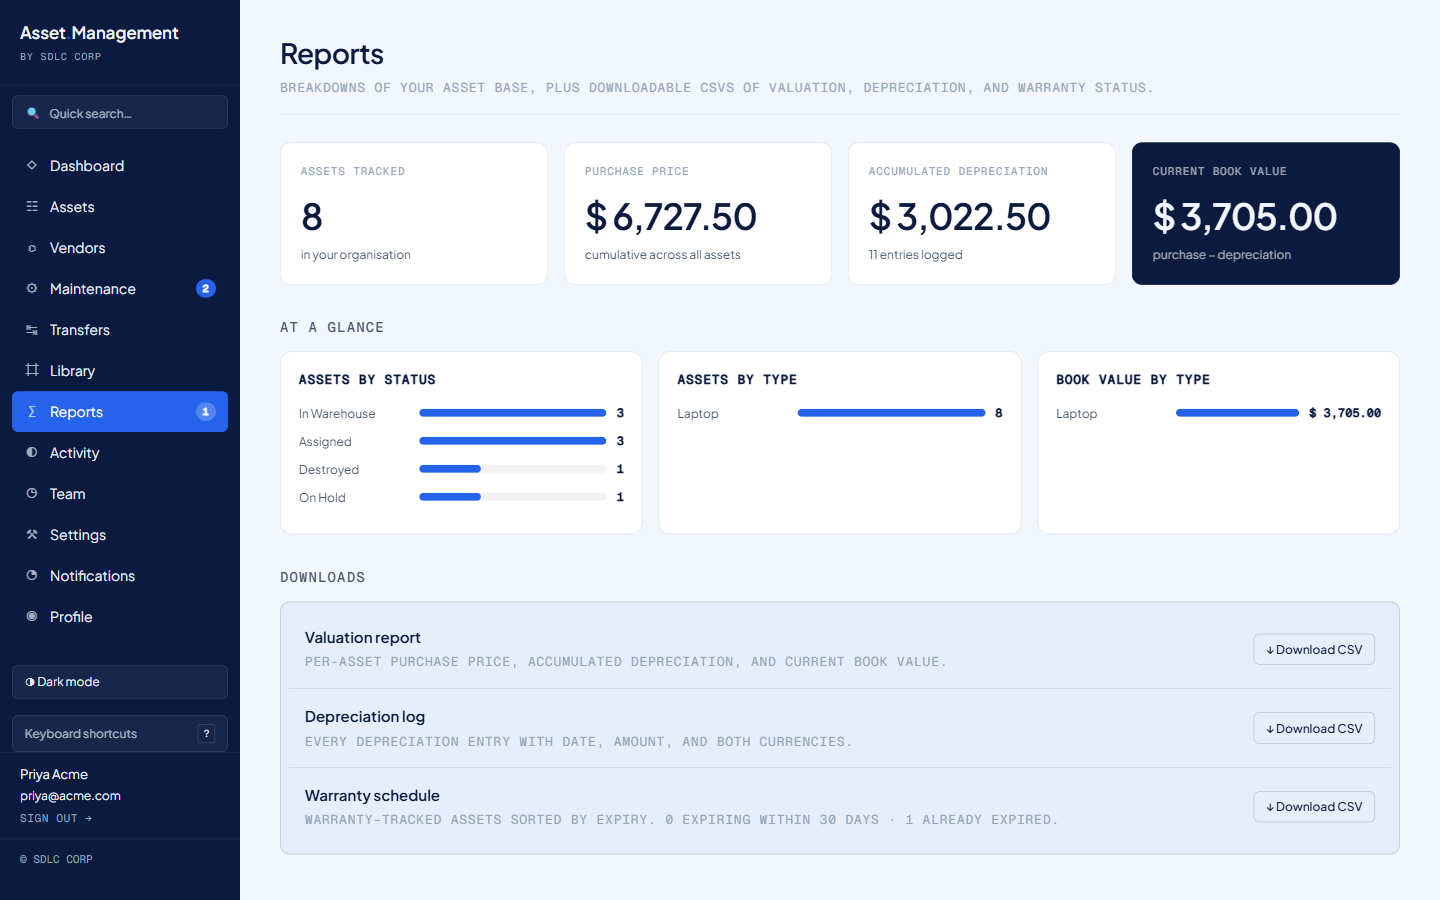
Task: Click the "Priya Acme" user name
Action: point(54,774)
